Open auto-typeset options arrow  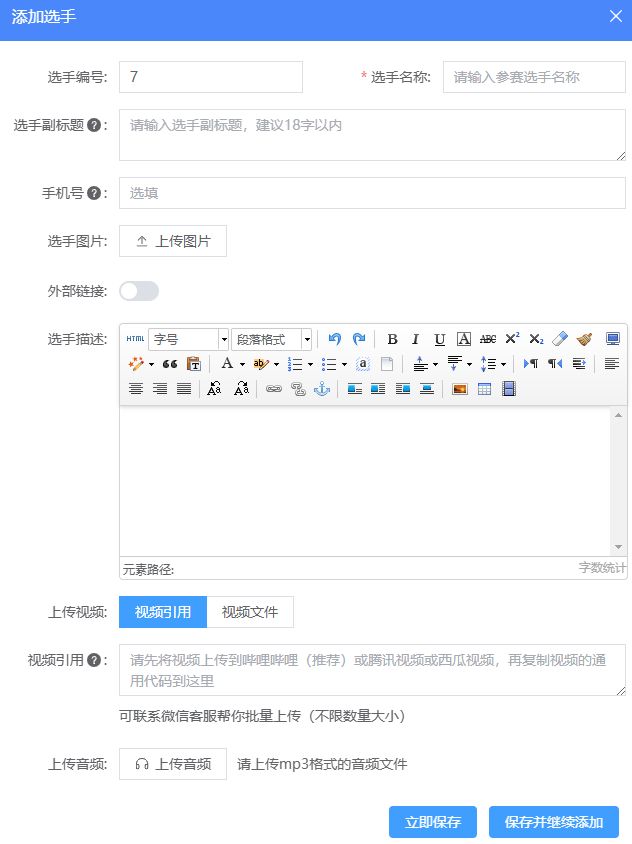[151, 364]
